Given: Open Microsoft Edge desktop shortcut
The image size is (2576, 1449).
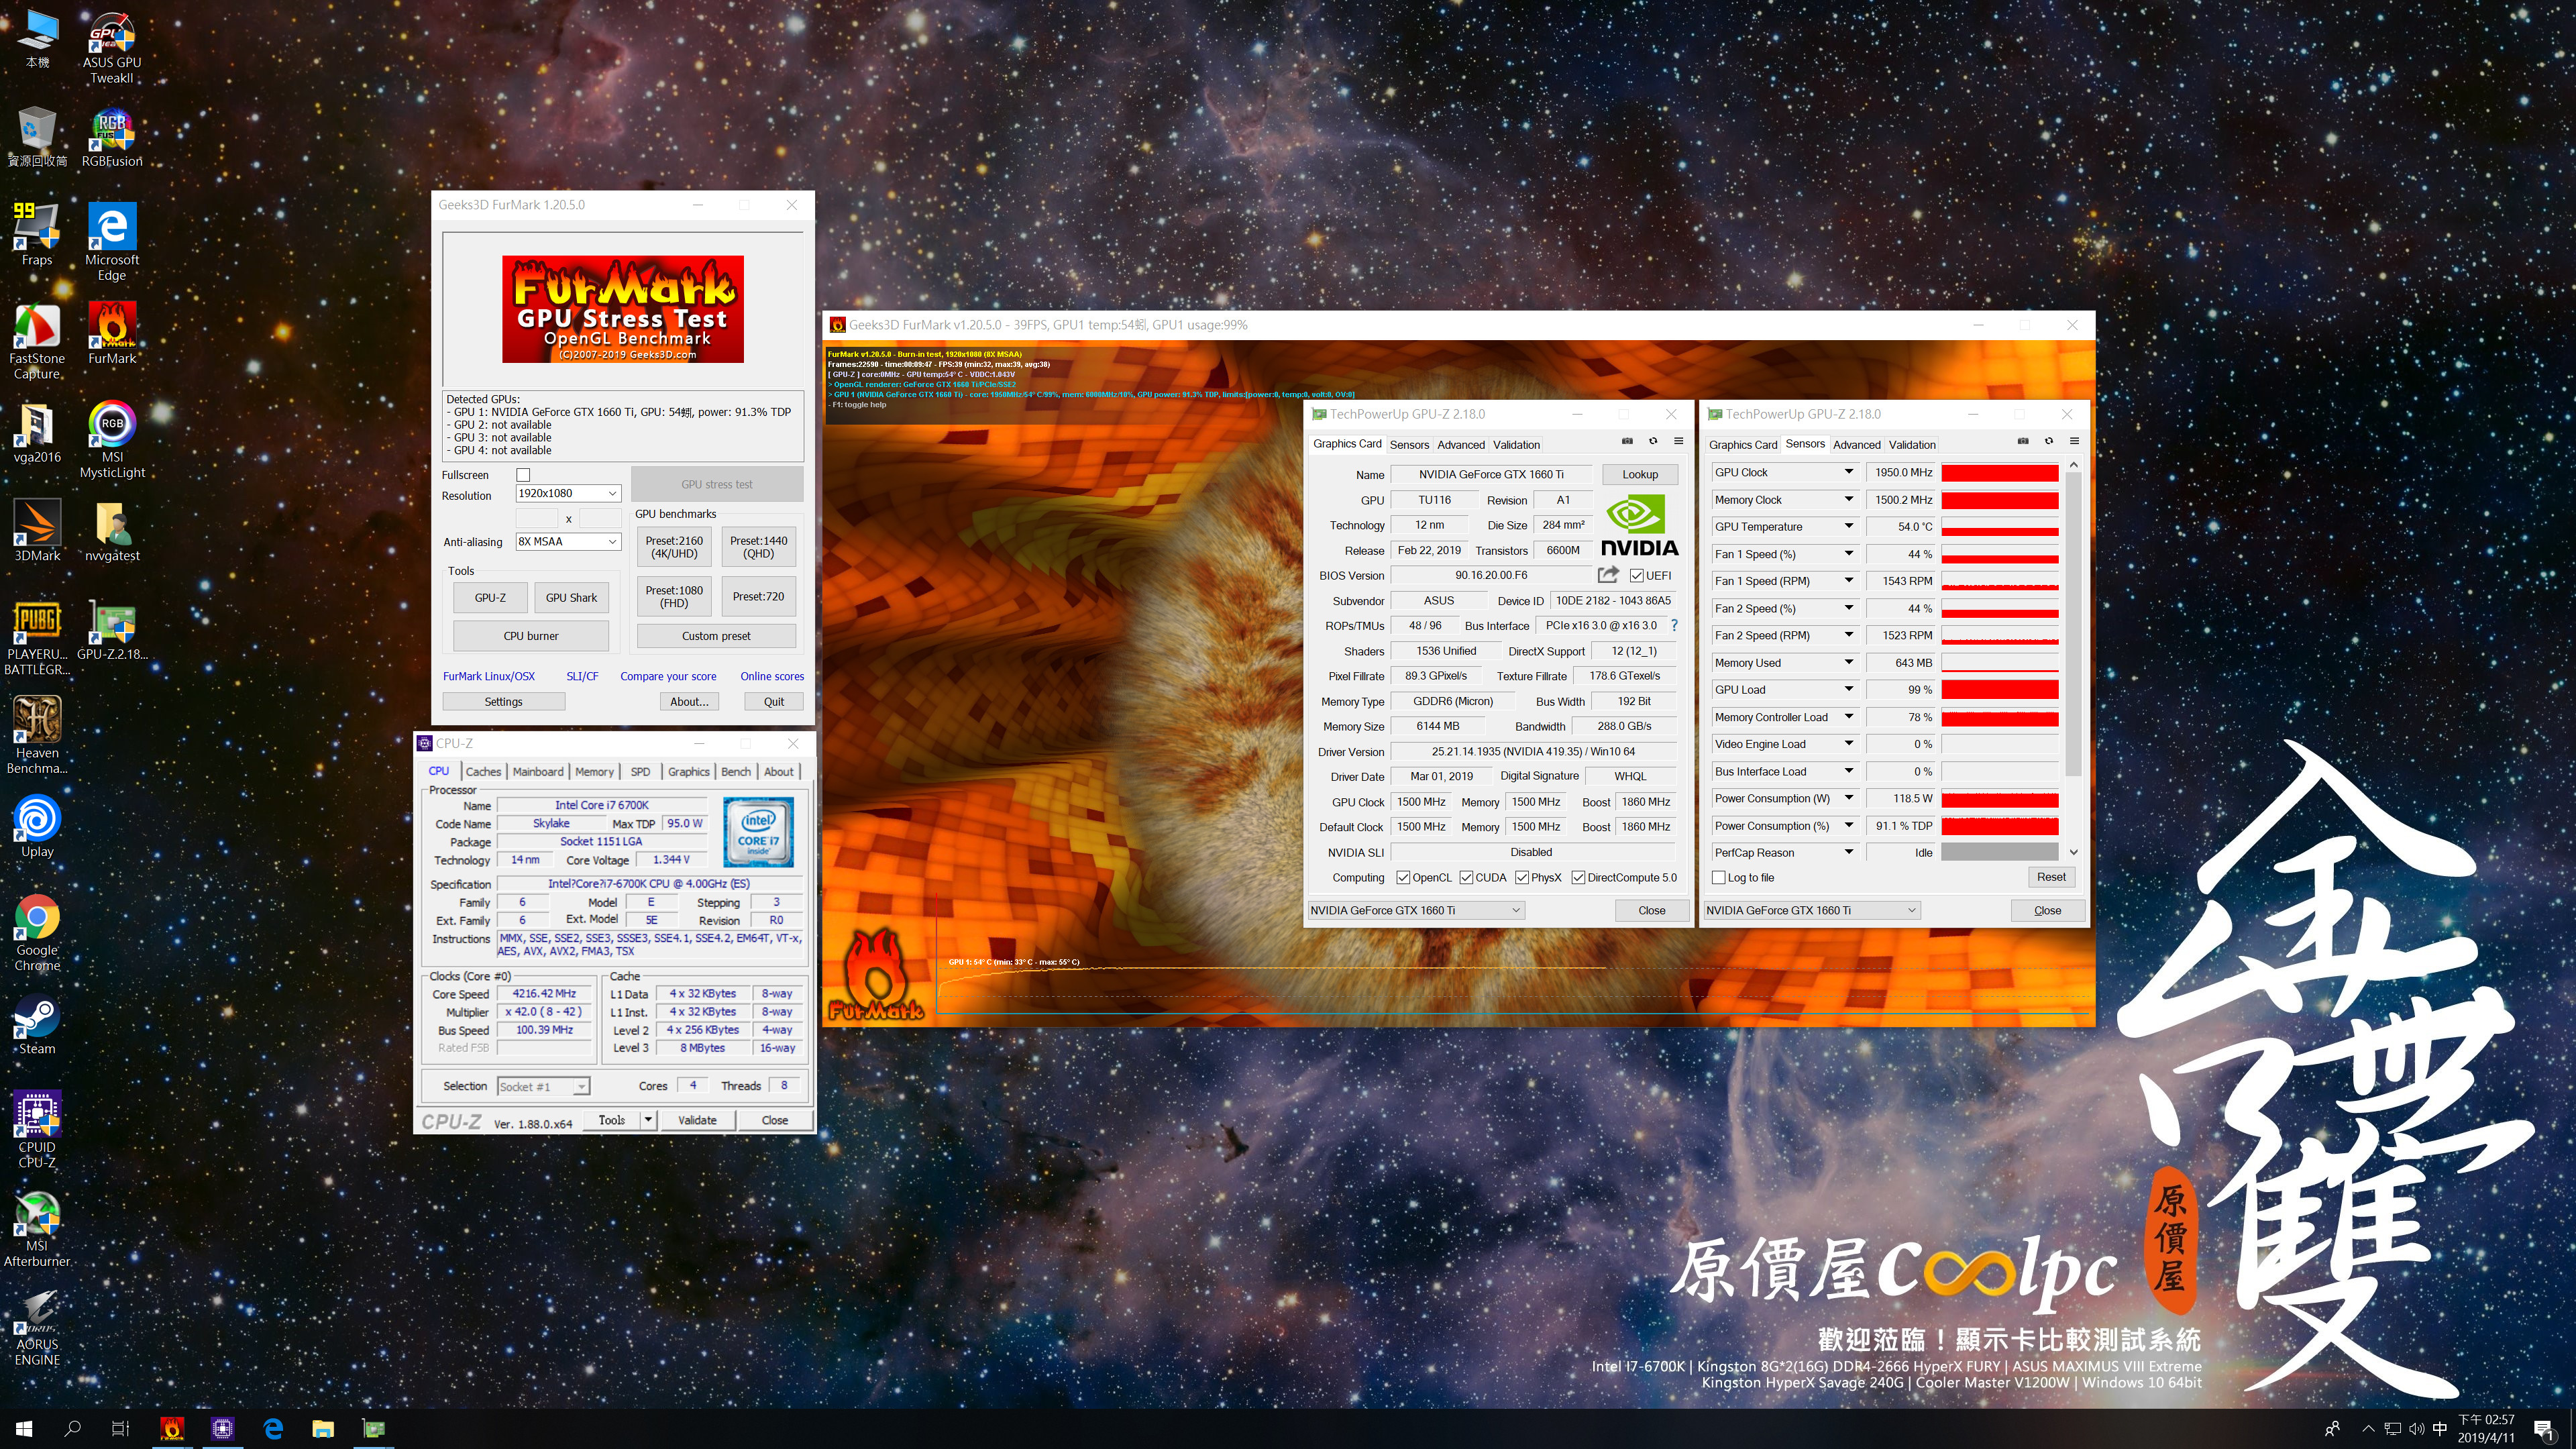Looking at the screenshot, I should (x=112, y=242).
